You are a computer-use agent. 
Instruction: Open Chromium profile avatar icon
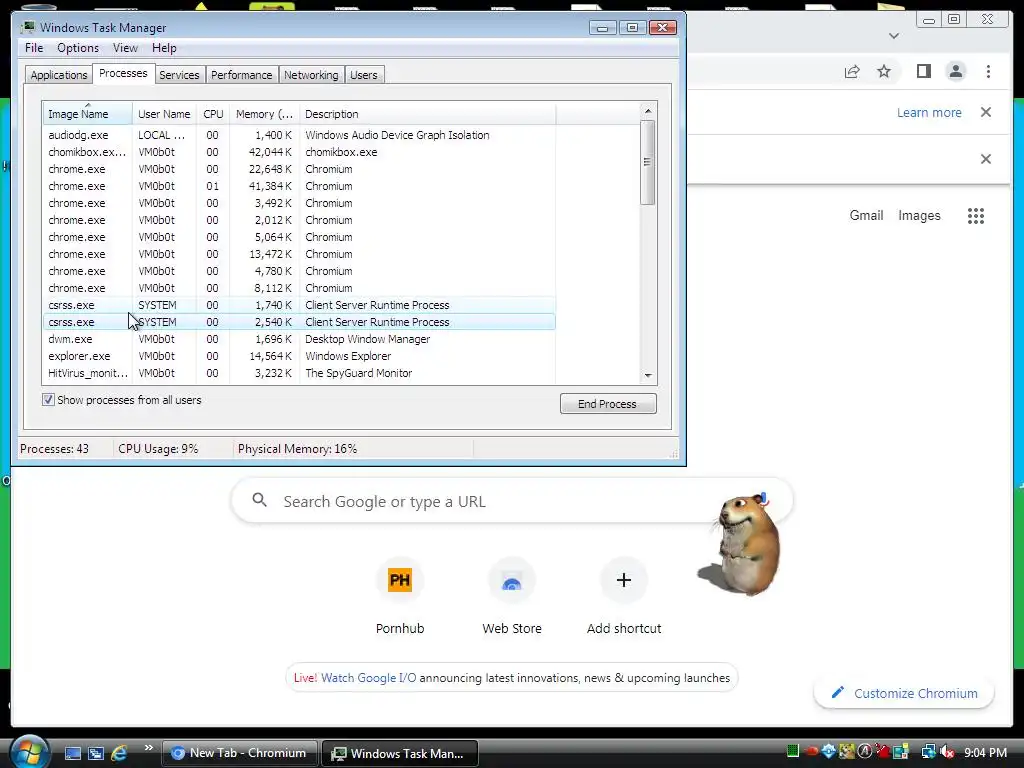[x=955, y=71]
